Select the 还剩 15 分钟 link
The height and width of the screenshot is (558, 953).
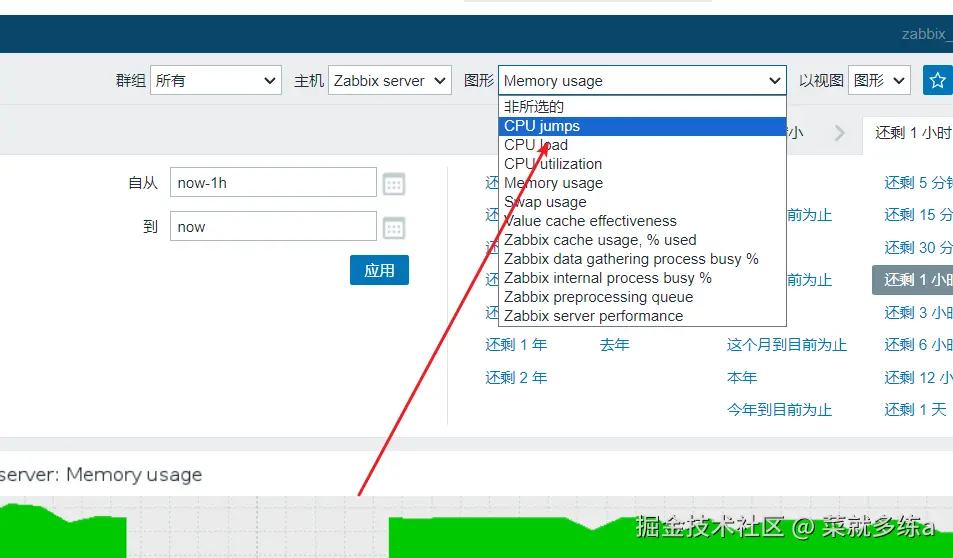918,215
